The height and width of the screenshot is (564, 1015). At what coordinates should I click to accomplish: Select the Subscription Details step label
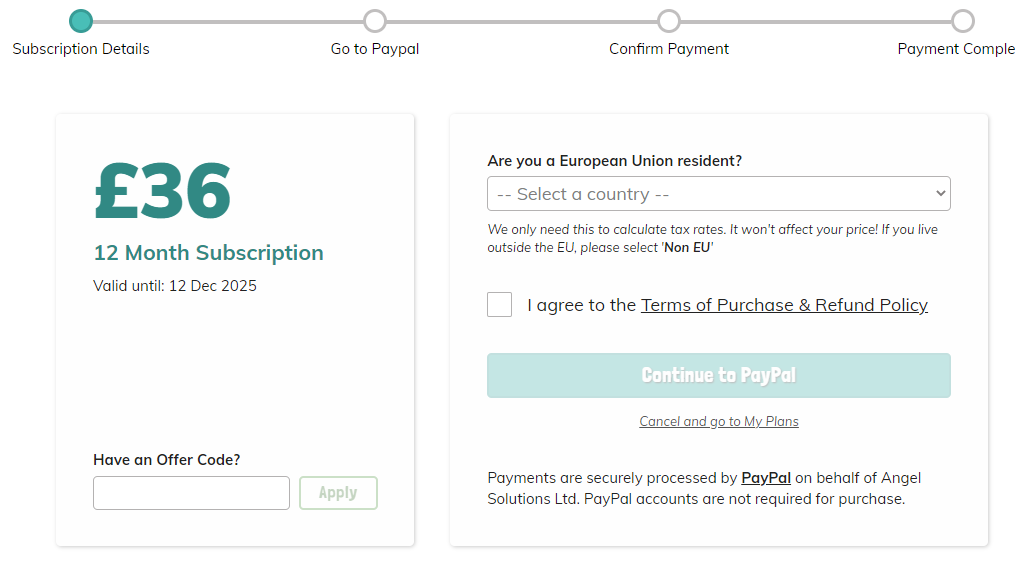pos(81,49)
